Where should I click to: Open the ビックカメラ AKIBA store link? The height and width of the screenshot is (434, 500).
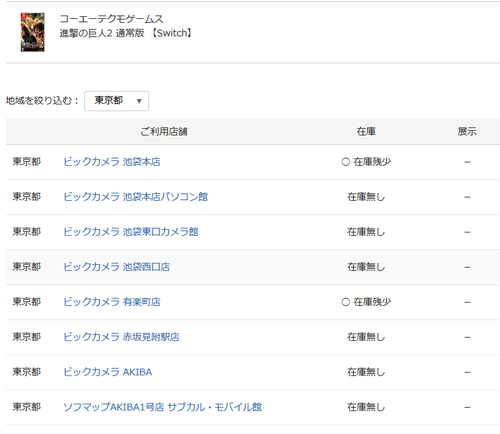(x=108, y=372)
